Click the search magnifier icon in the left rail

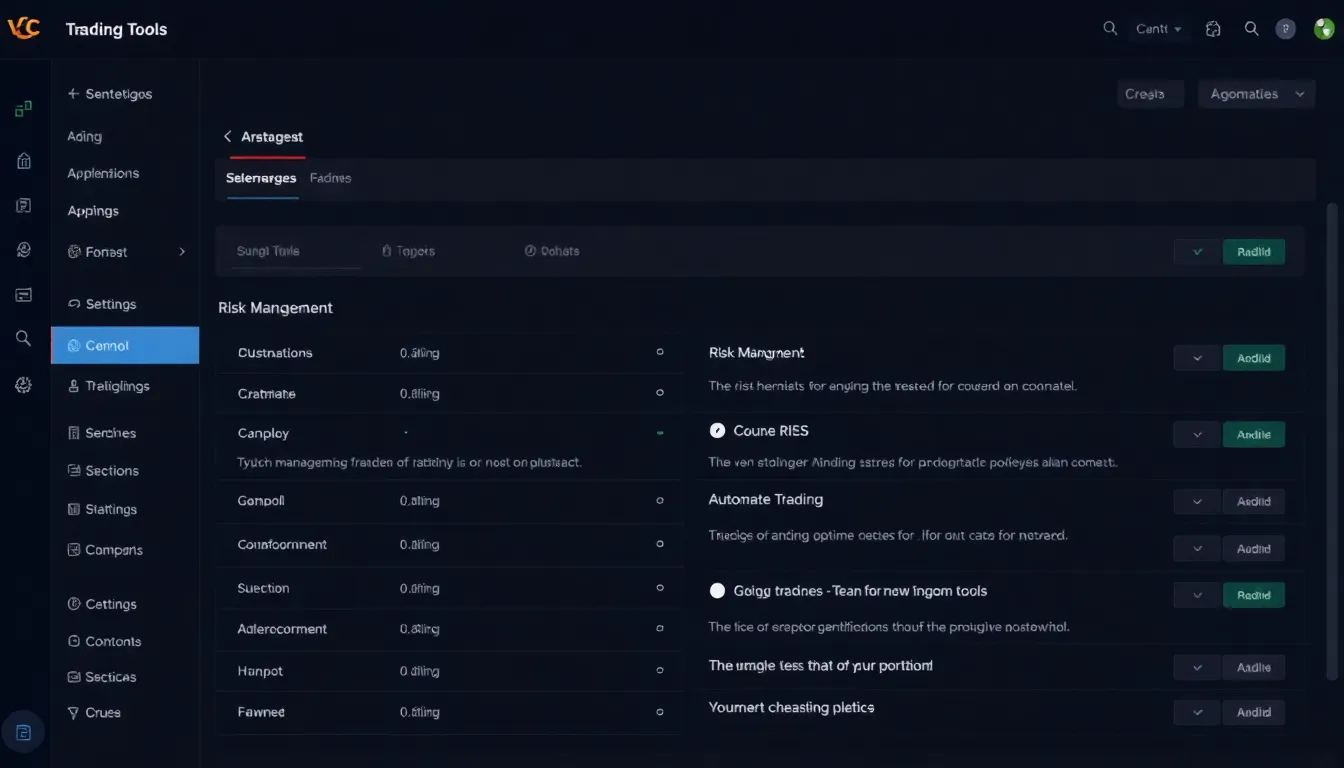point(23,339)
